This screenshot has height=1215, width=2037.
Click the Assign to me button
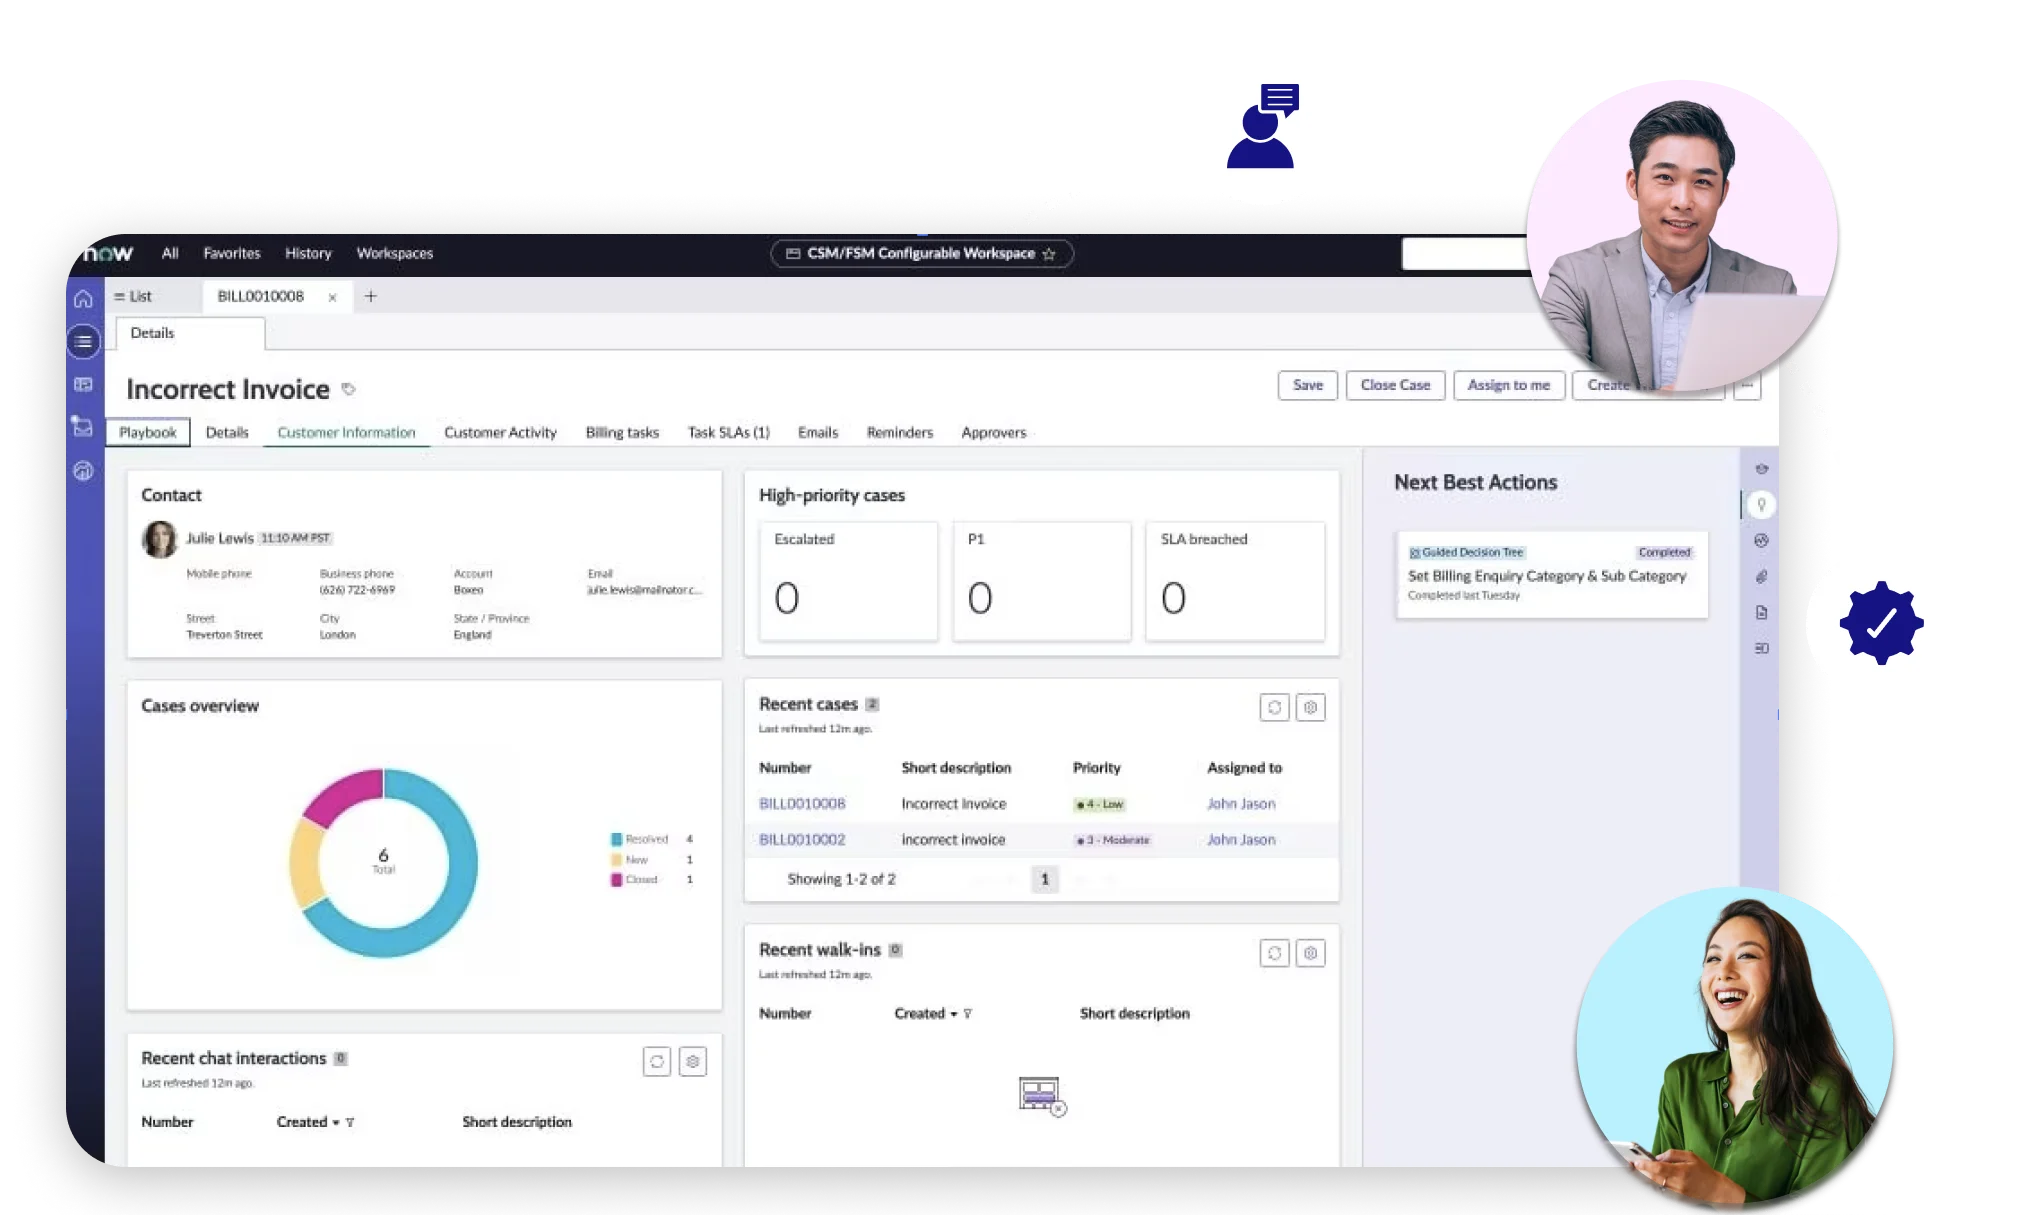1508,385
